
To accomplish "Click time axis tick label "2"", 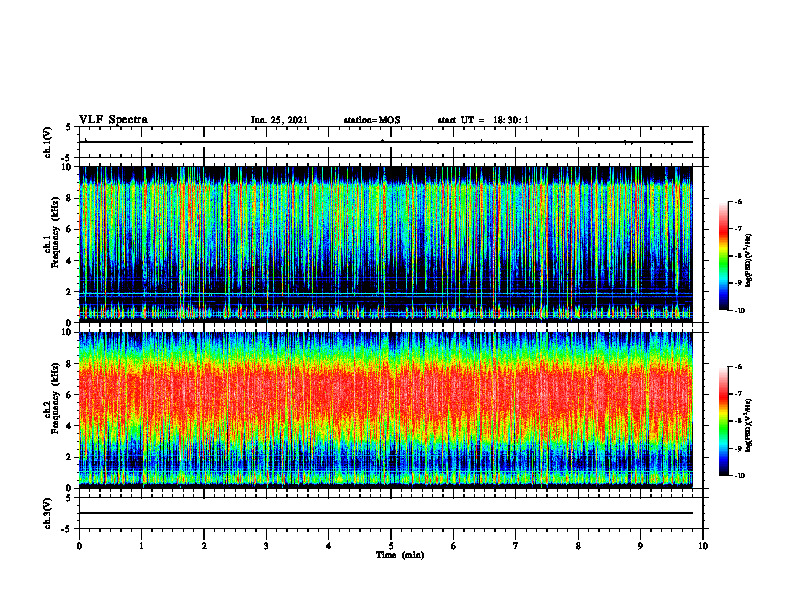I will pos(204,546).
